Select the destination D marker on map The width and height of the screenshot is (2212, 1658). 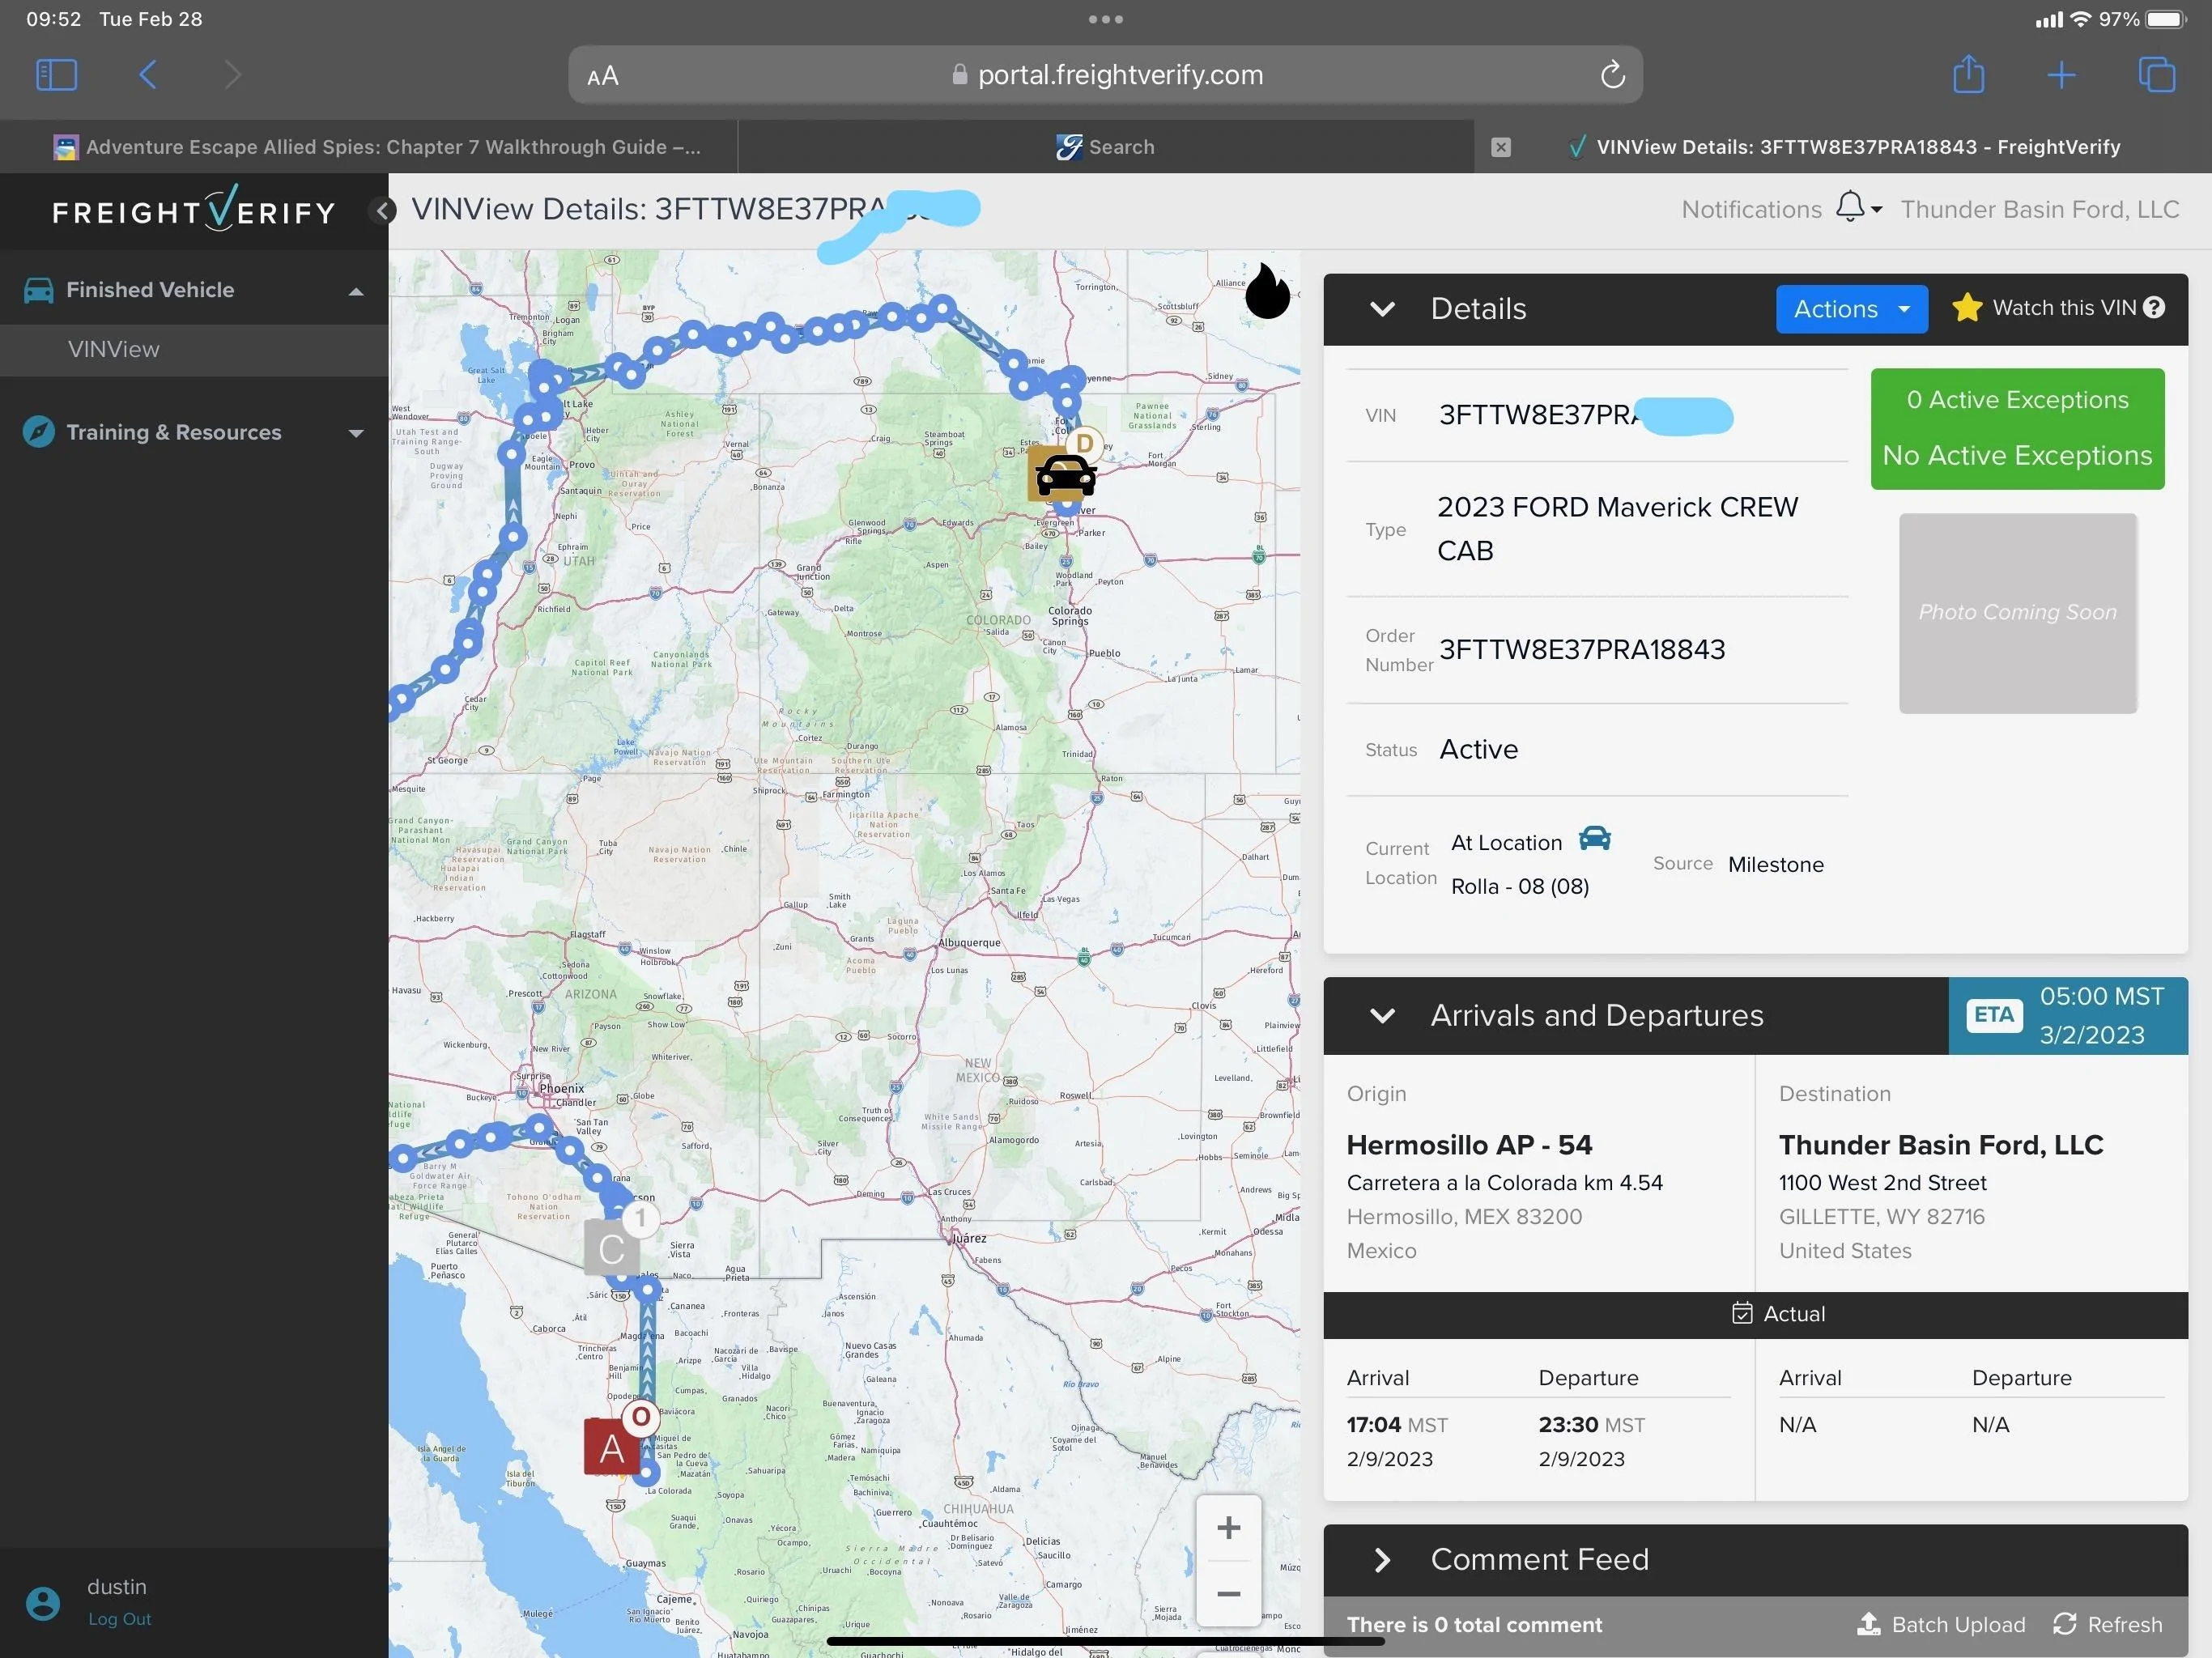1084,443
